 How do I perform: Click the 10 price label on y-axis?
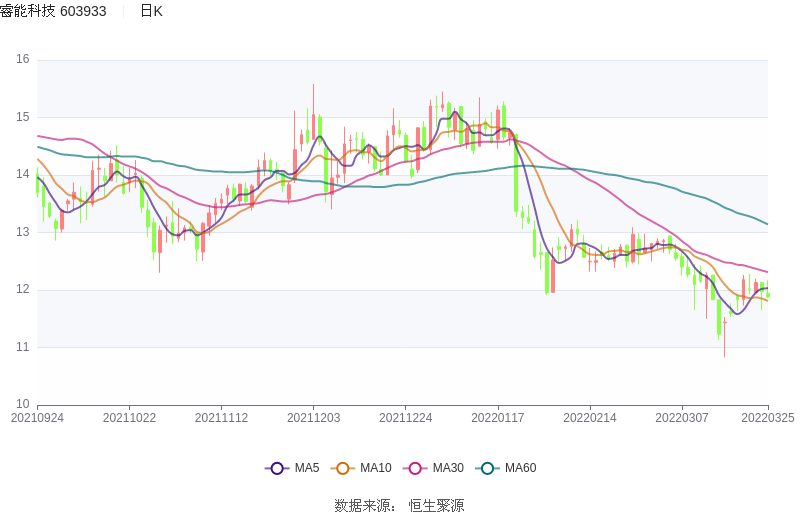click(x=23, y=405)
